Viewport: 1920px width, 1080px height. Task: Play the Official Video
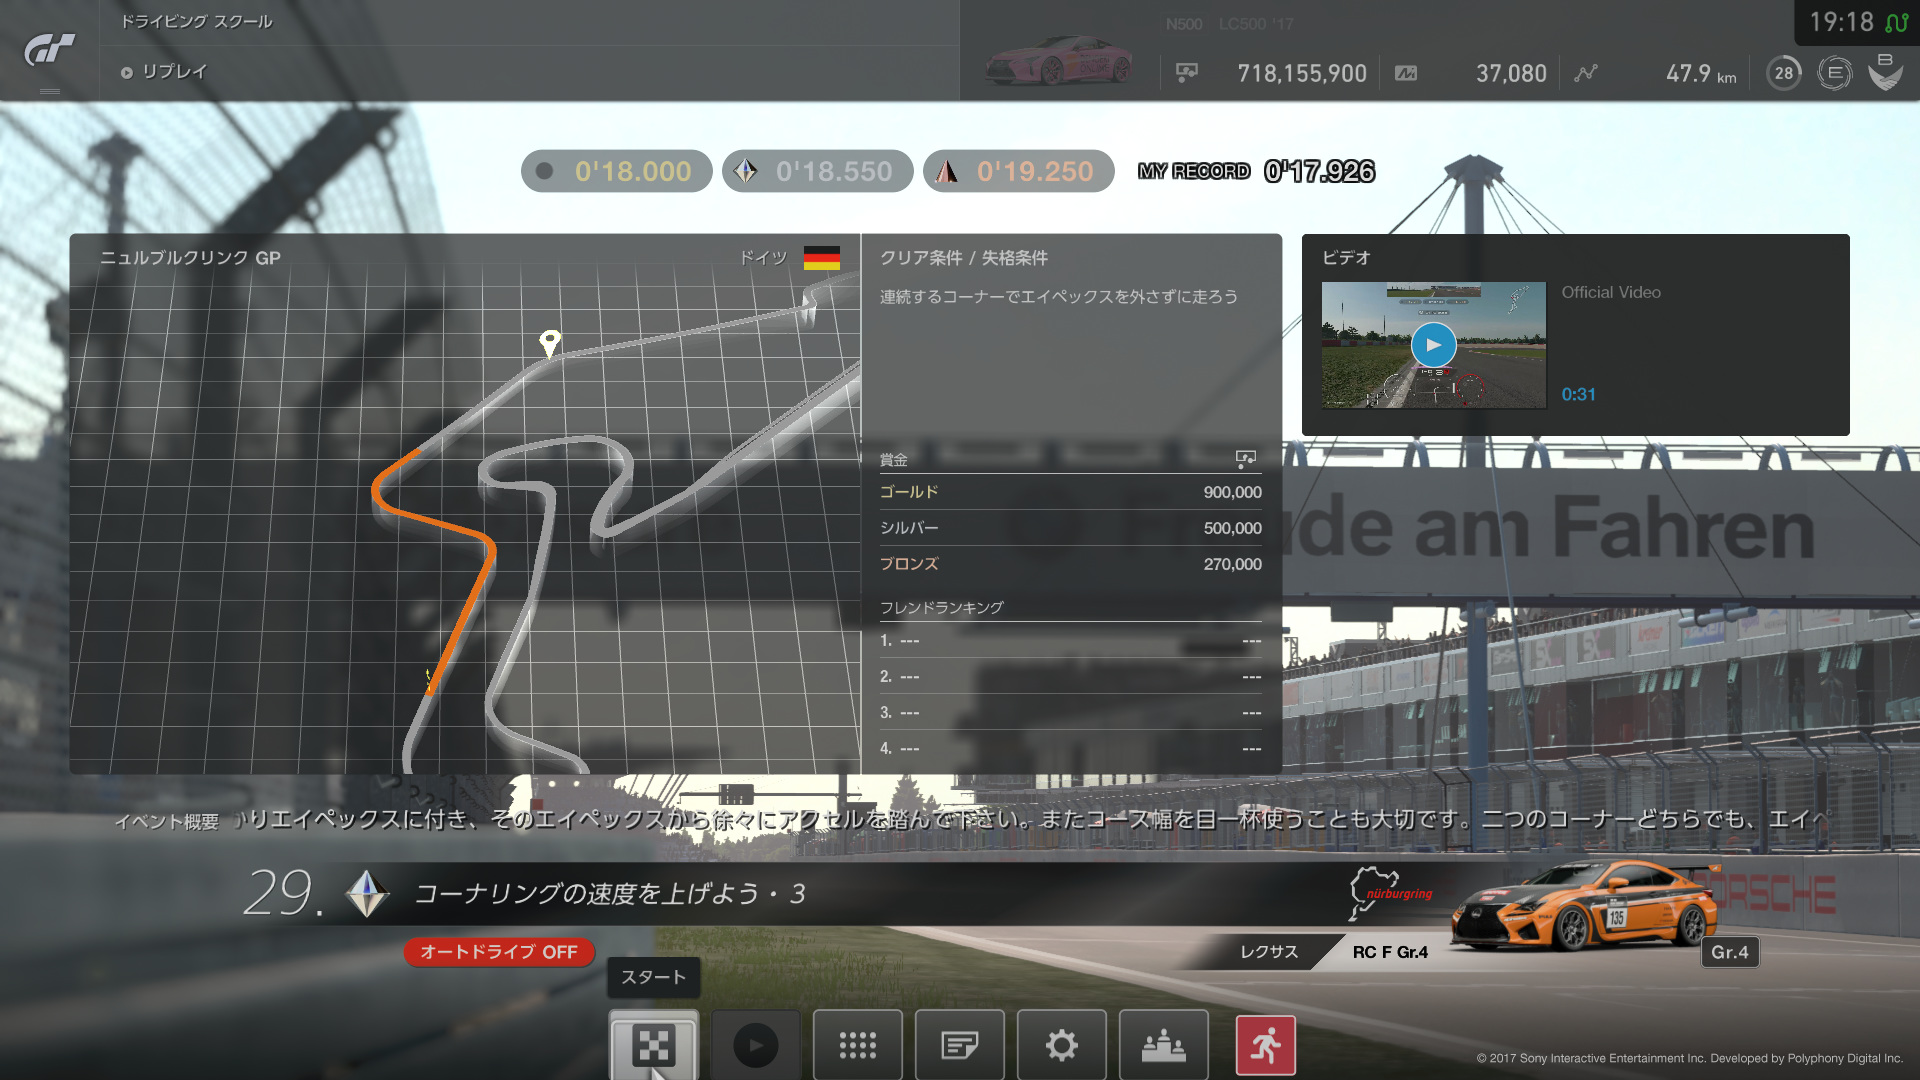[x=1433, y=345]
